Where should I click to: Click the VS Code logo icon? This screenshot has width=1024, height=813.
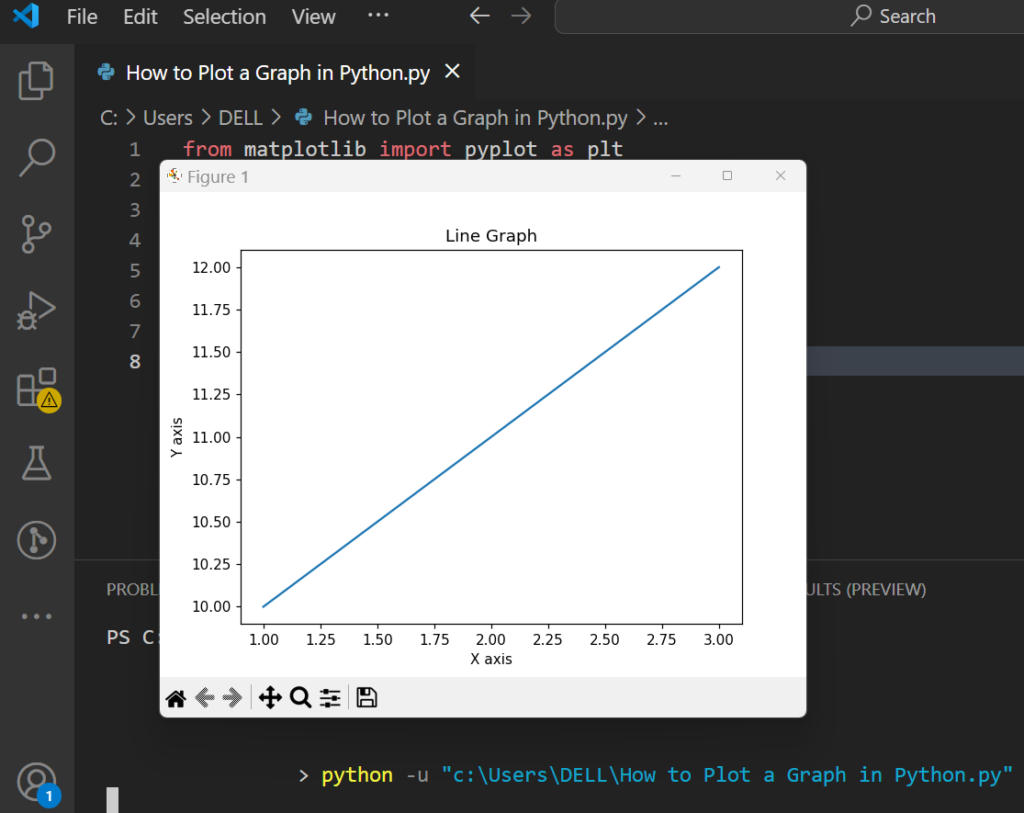26,16
